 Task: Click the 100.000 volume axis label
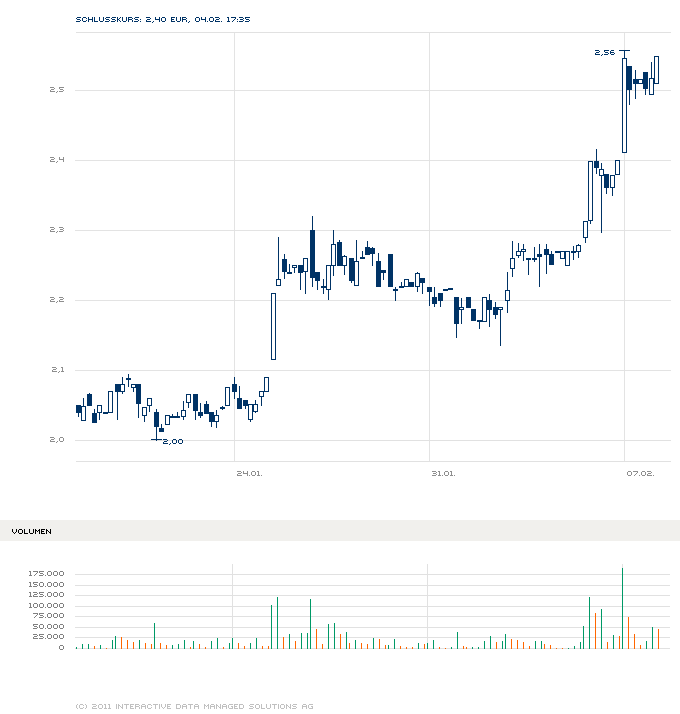(x=48, y=606)
